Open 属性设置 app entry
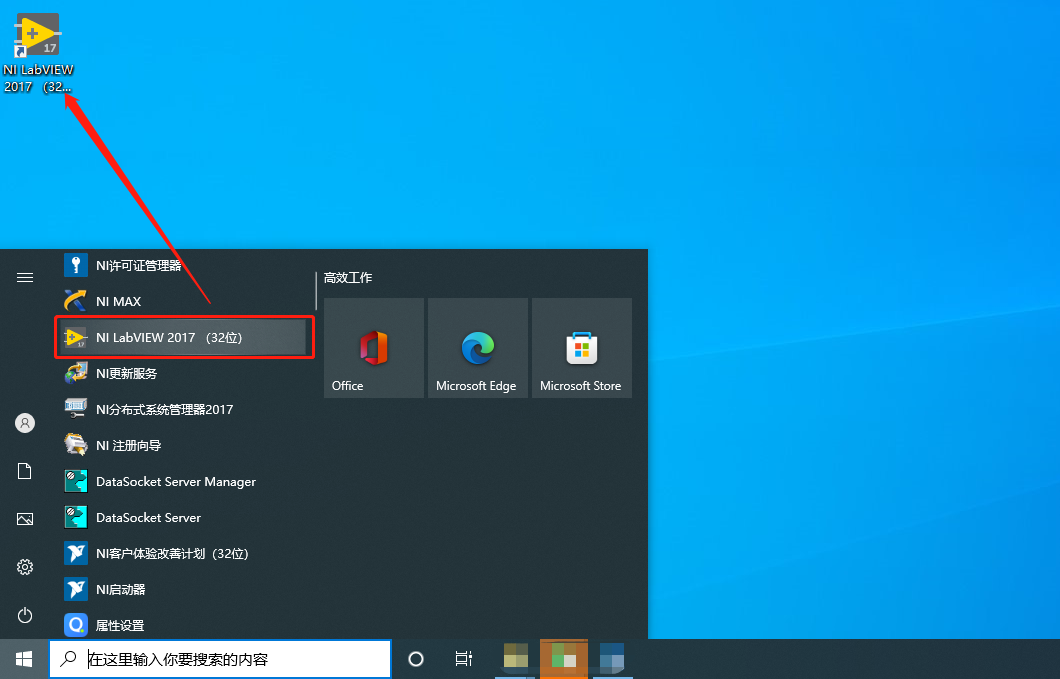The height and width of the screenshot is (679, 1060). pyautogui.click(x=183, y=624)
